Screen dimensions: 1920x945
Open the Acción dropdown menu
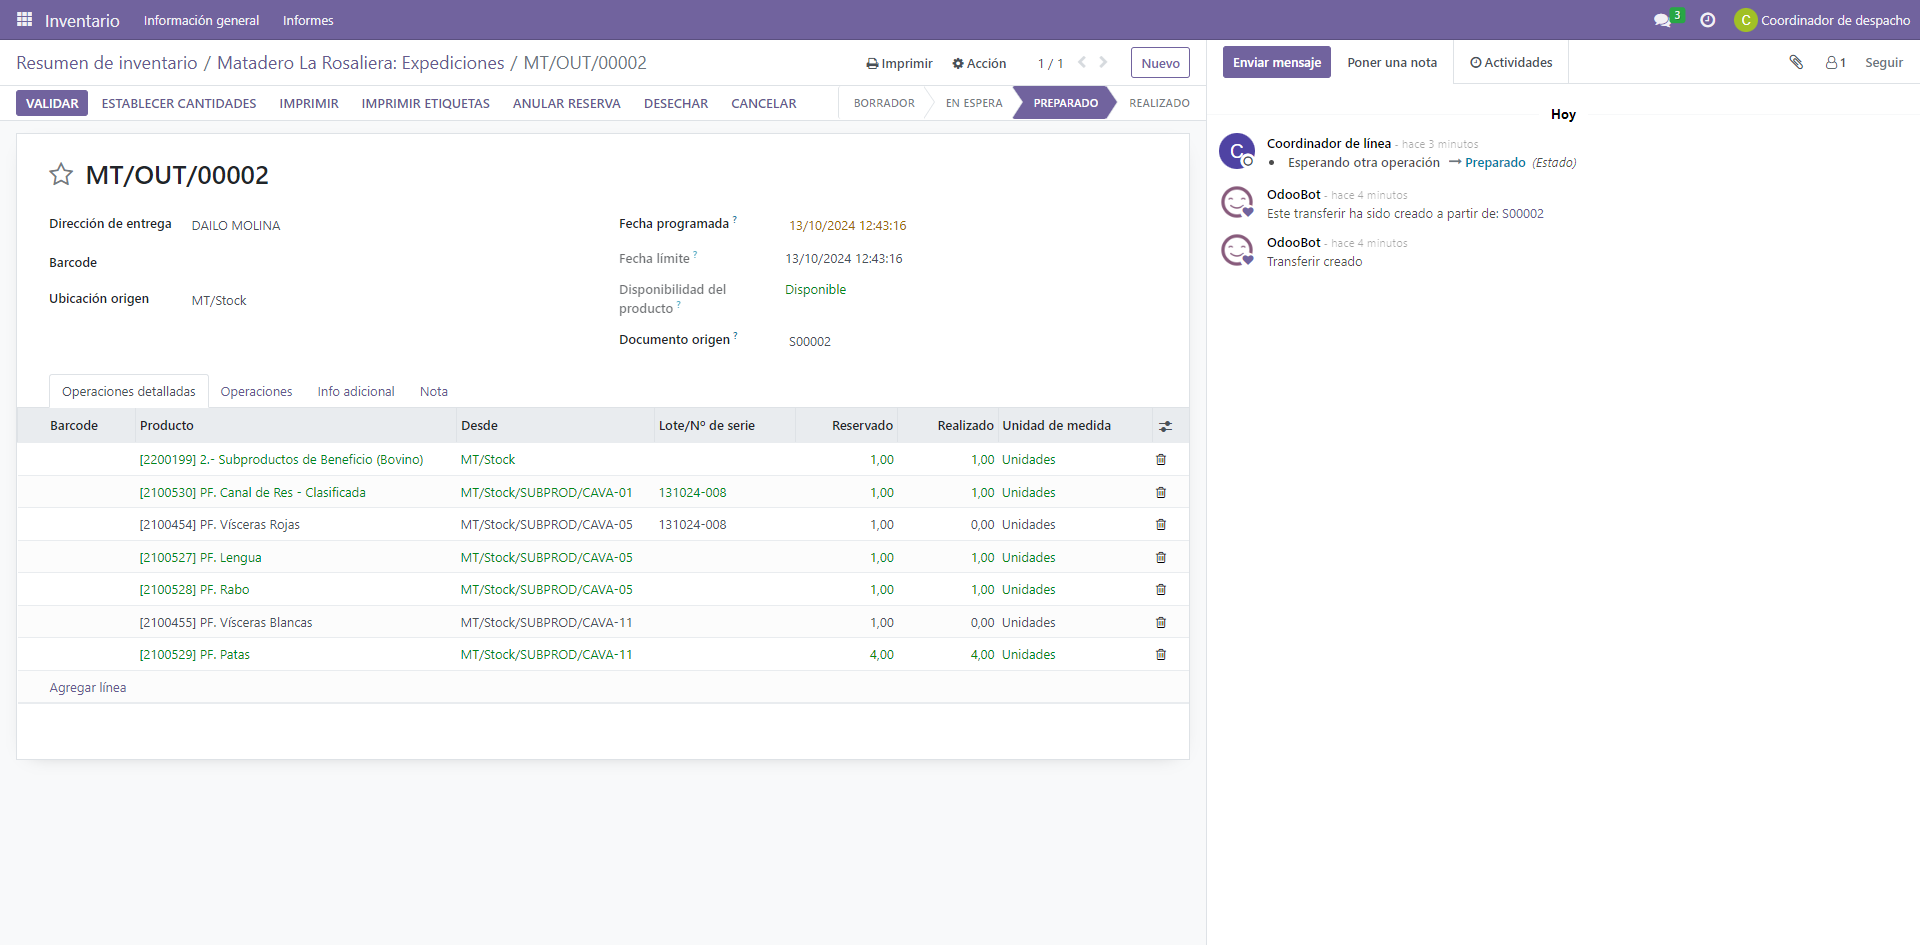click(x=979, y=63)
